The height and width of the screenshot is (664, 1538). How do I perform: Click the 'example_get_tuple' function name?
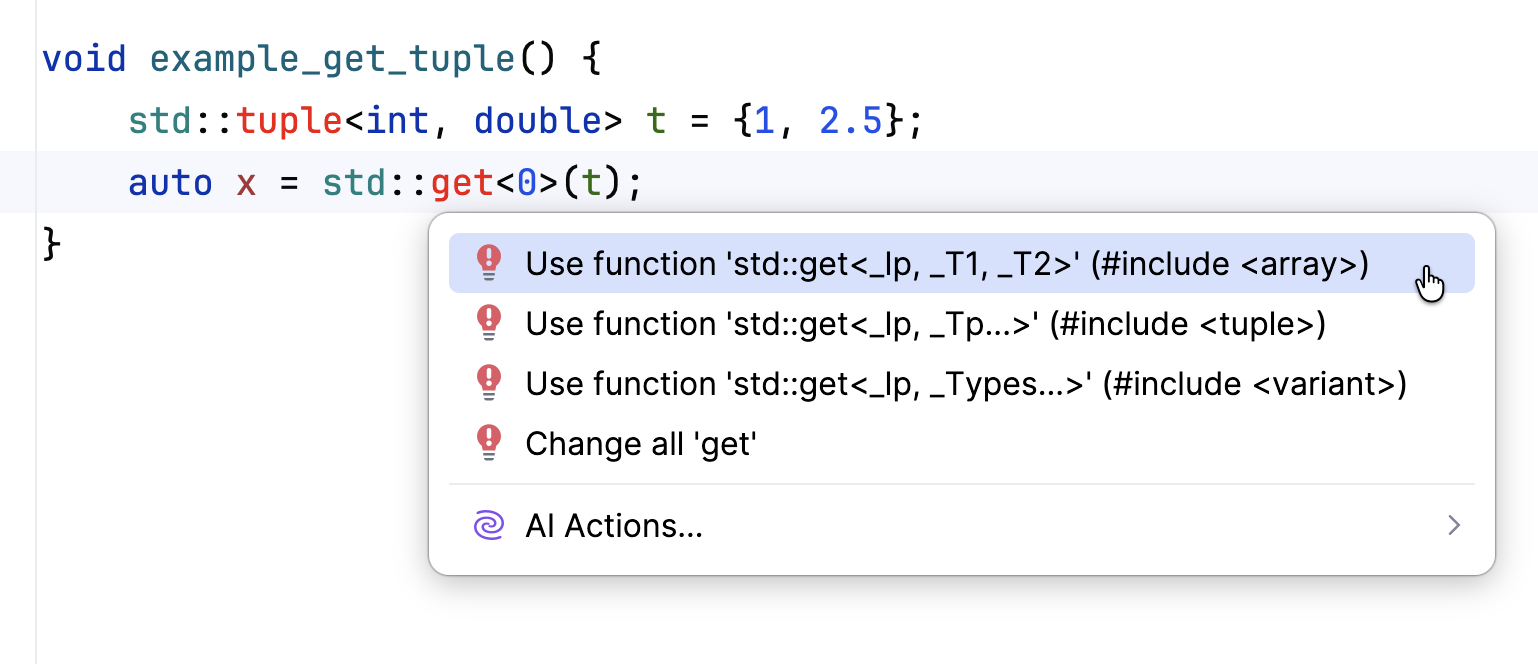332,59
